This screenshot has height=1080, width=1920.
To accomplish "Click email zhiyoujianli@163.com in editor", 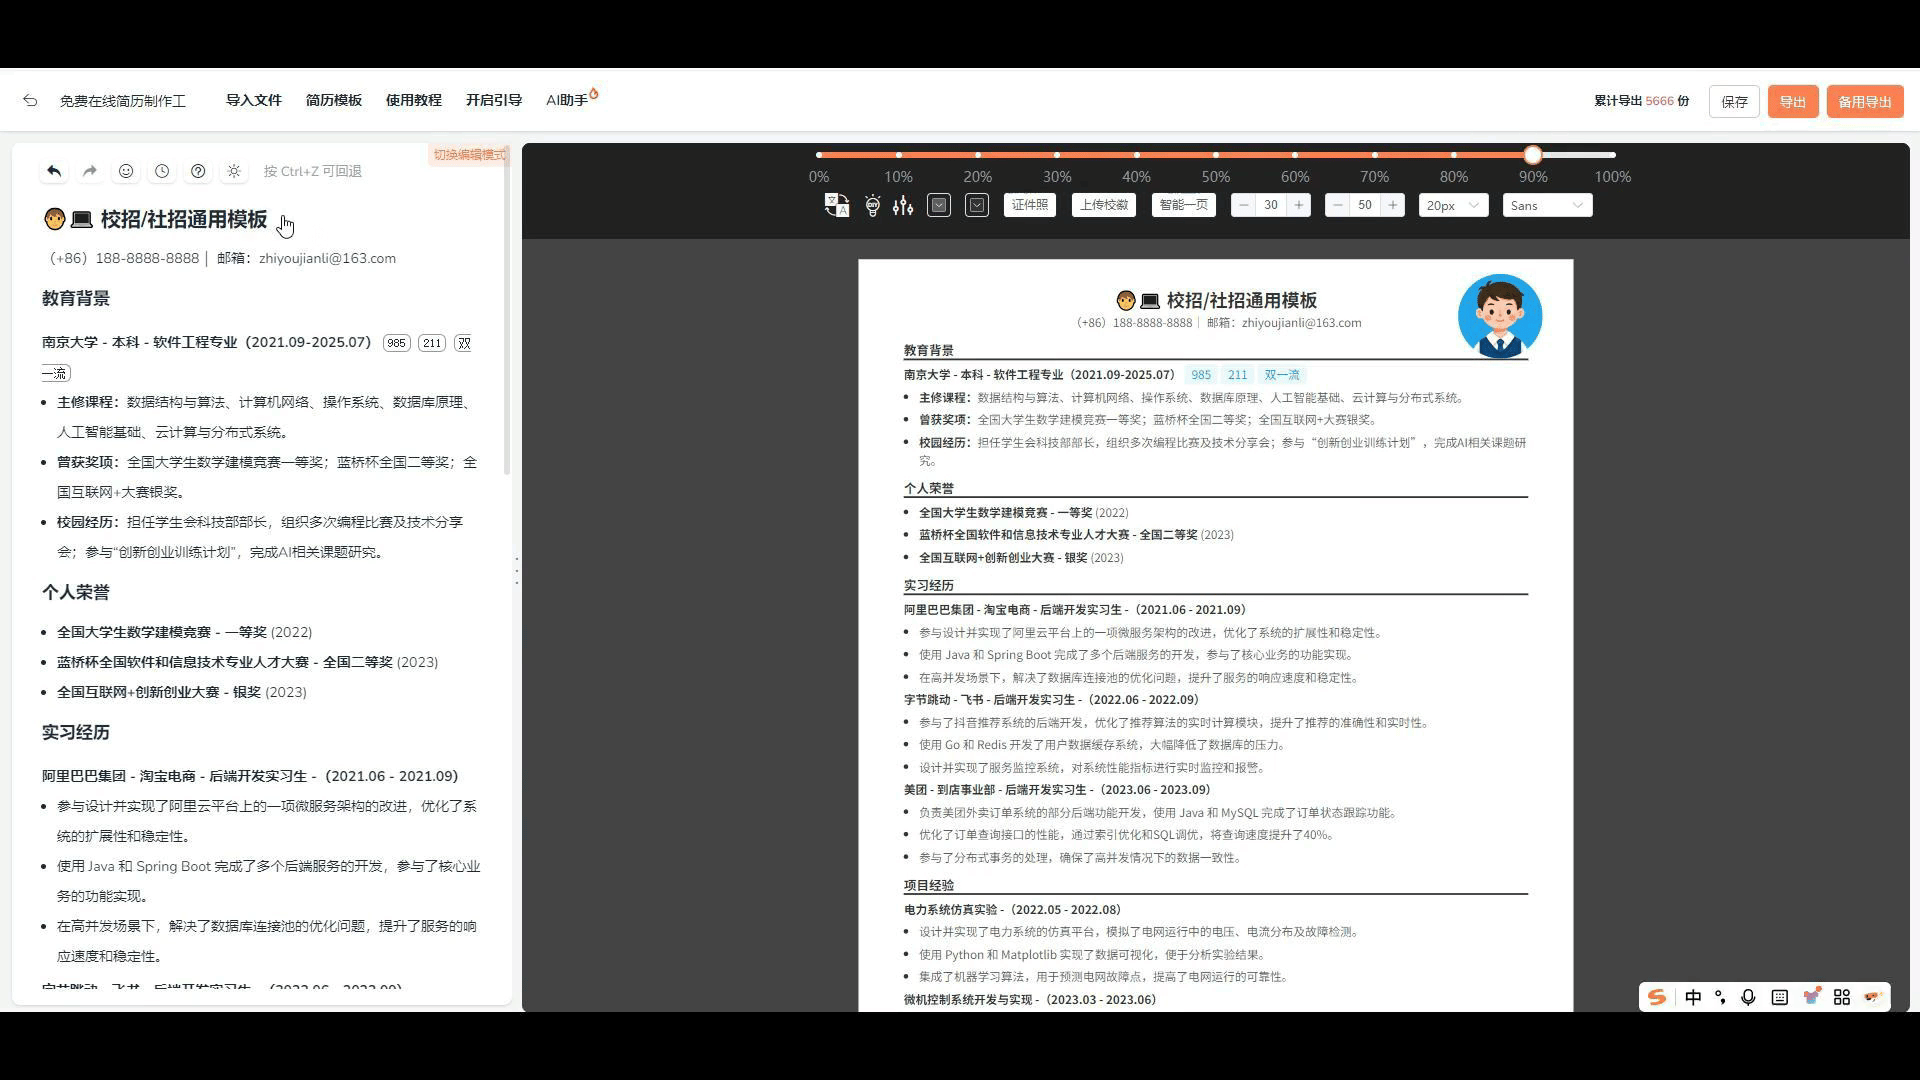I will click(327, 259).
